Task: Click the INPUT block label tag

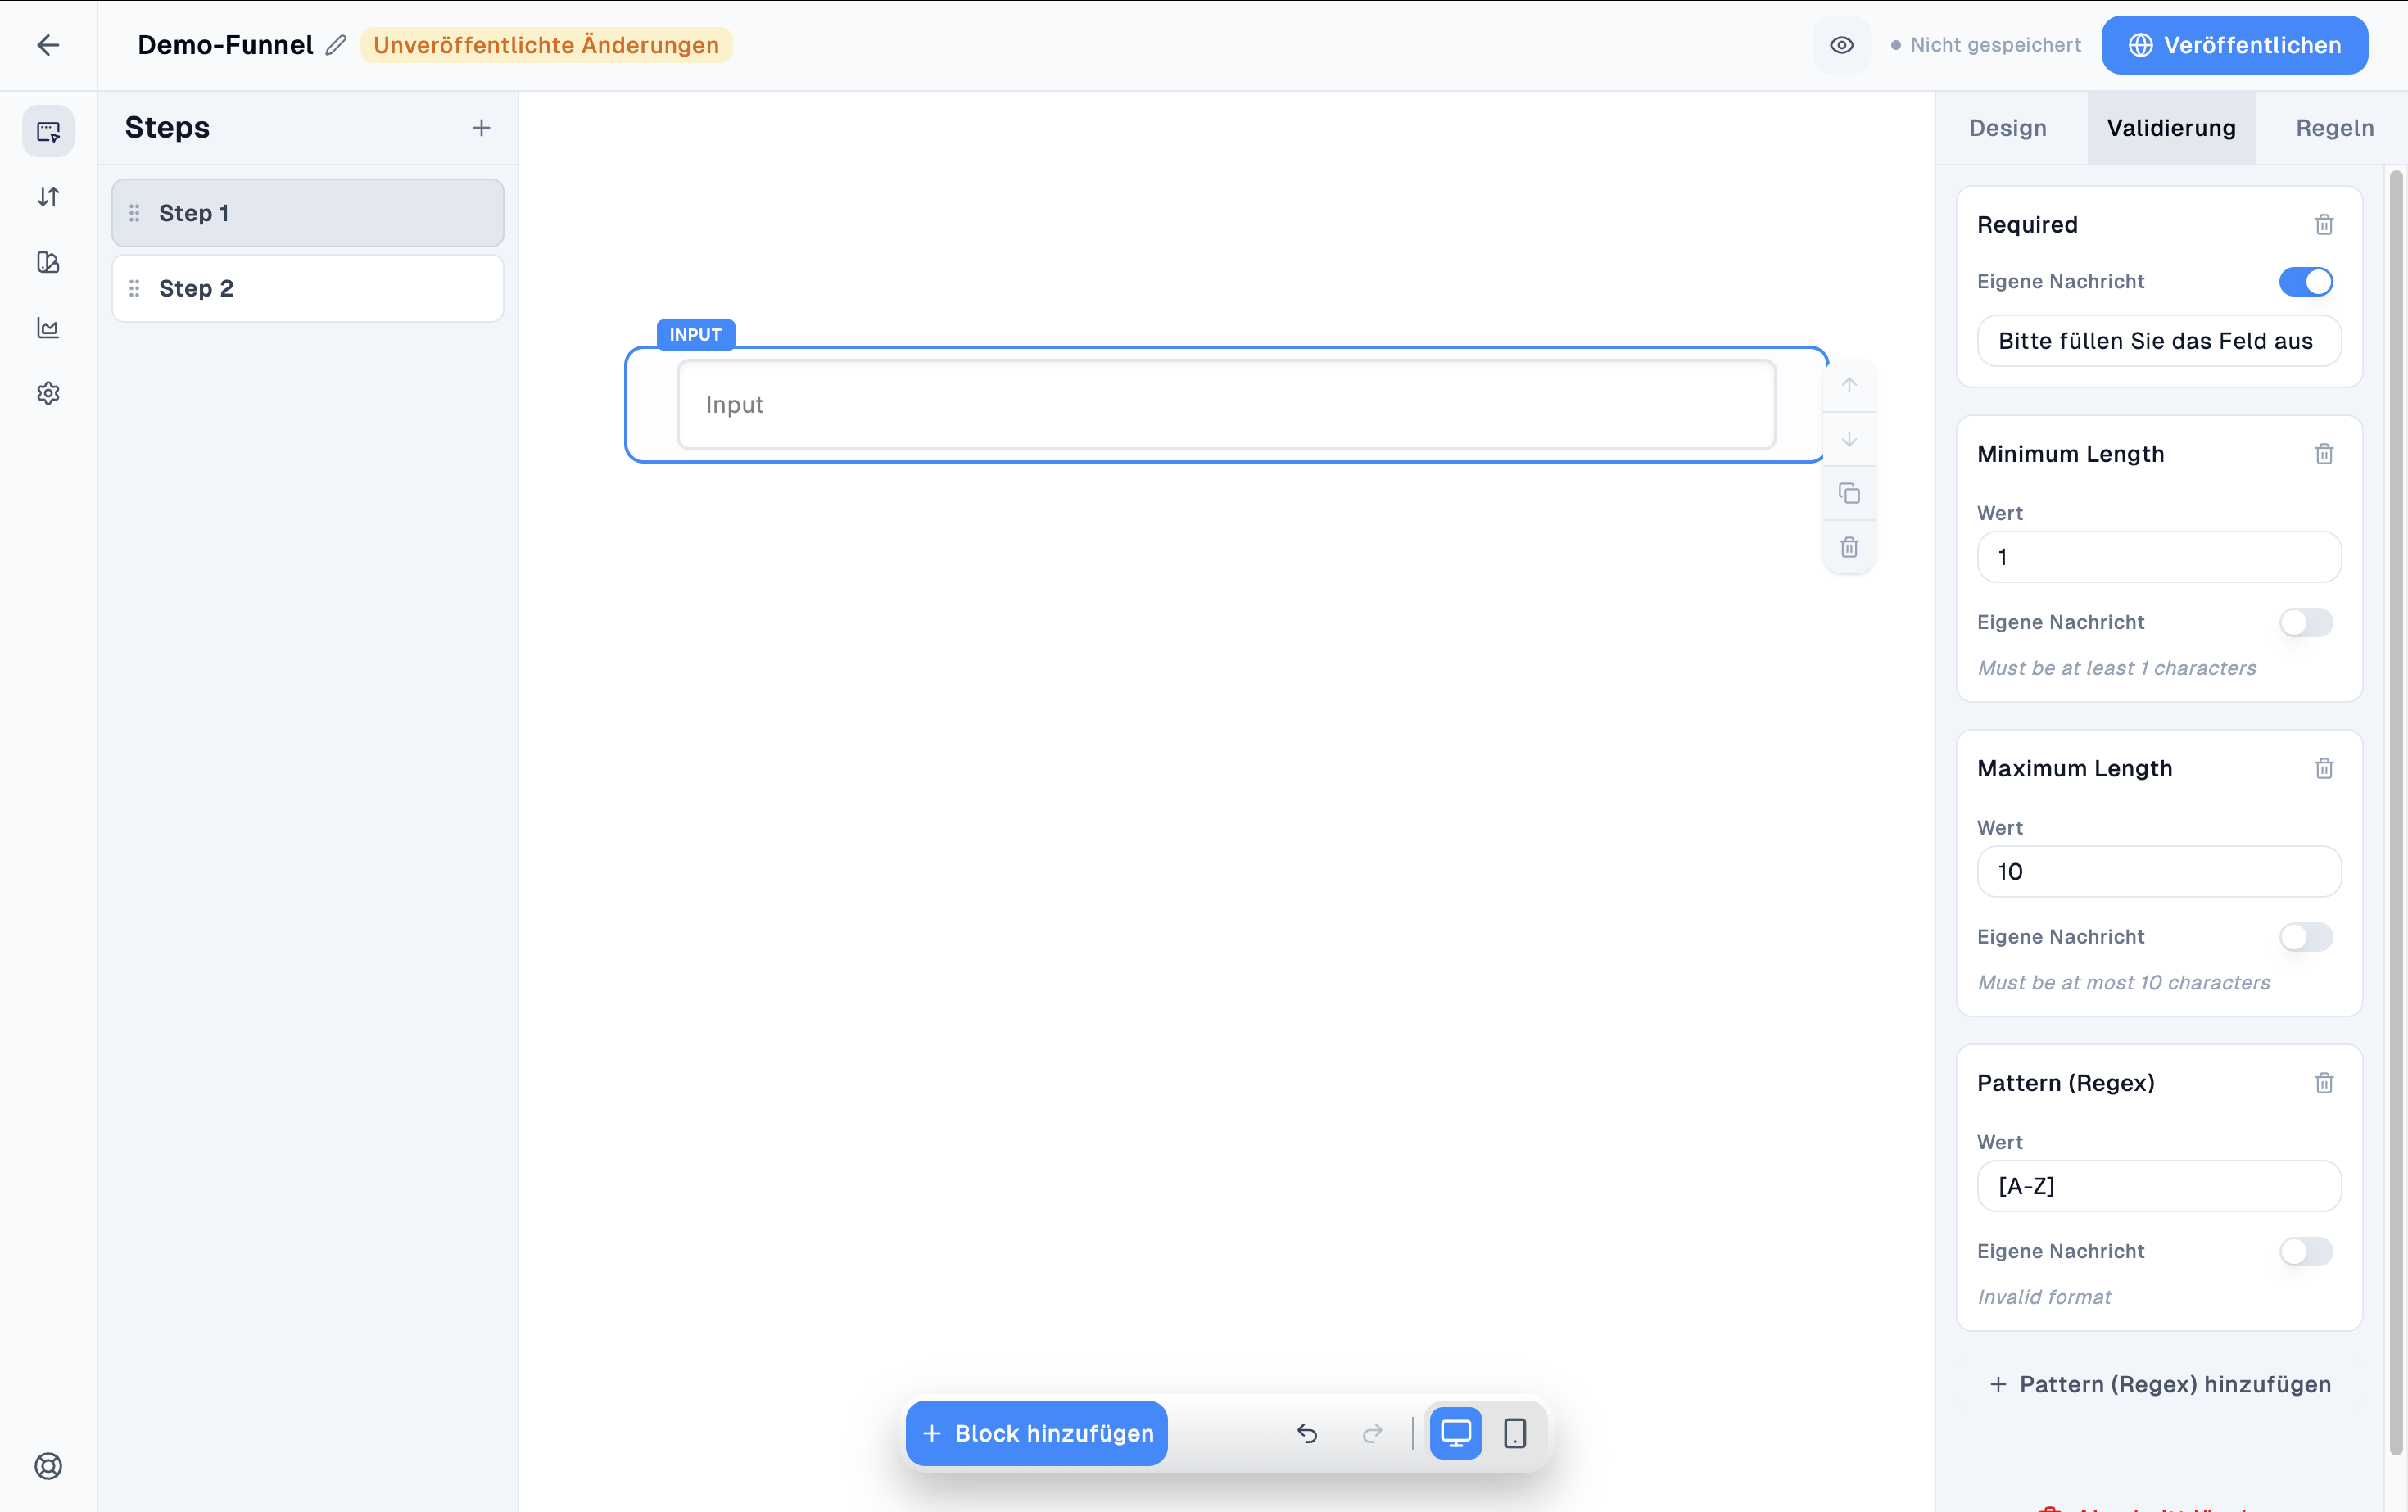Action: pos(695,335)
